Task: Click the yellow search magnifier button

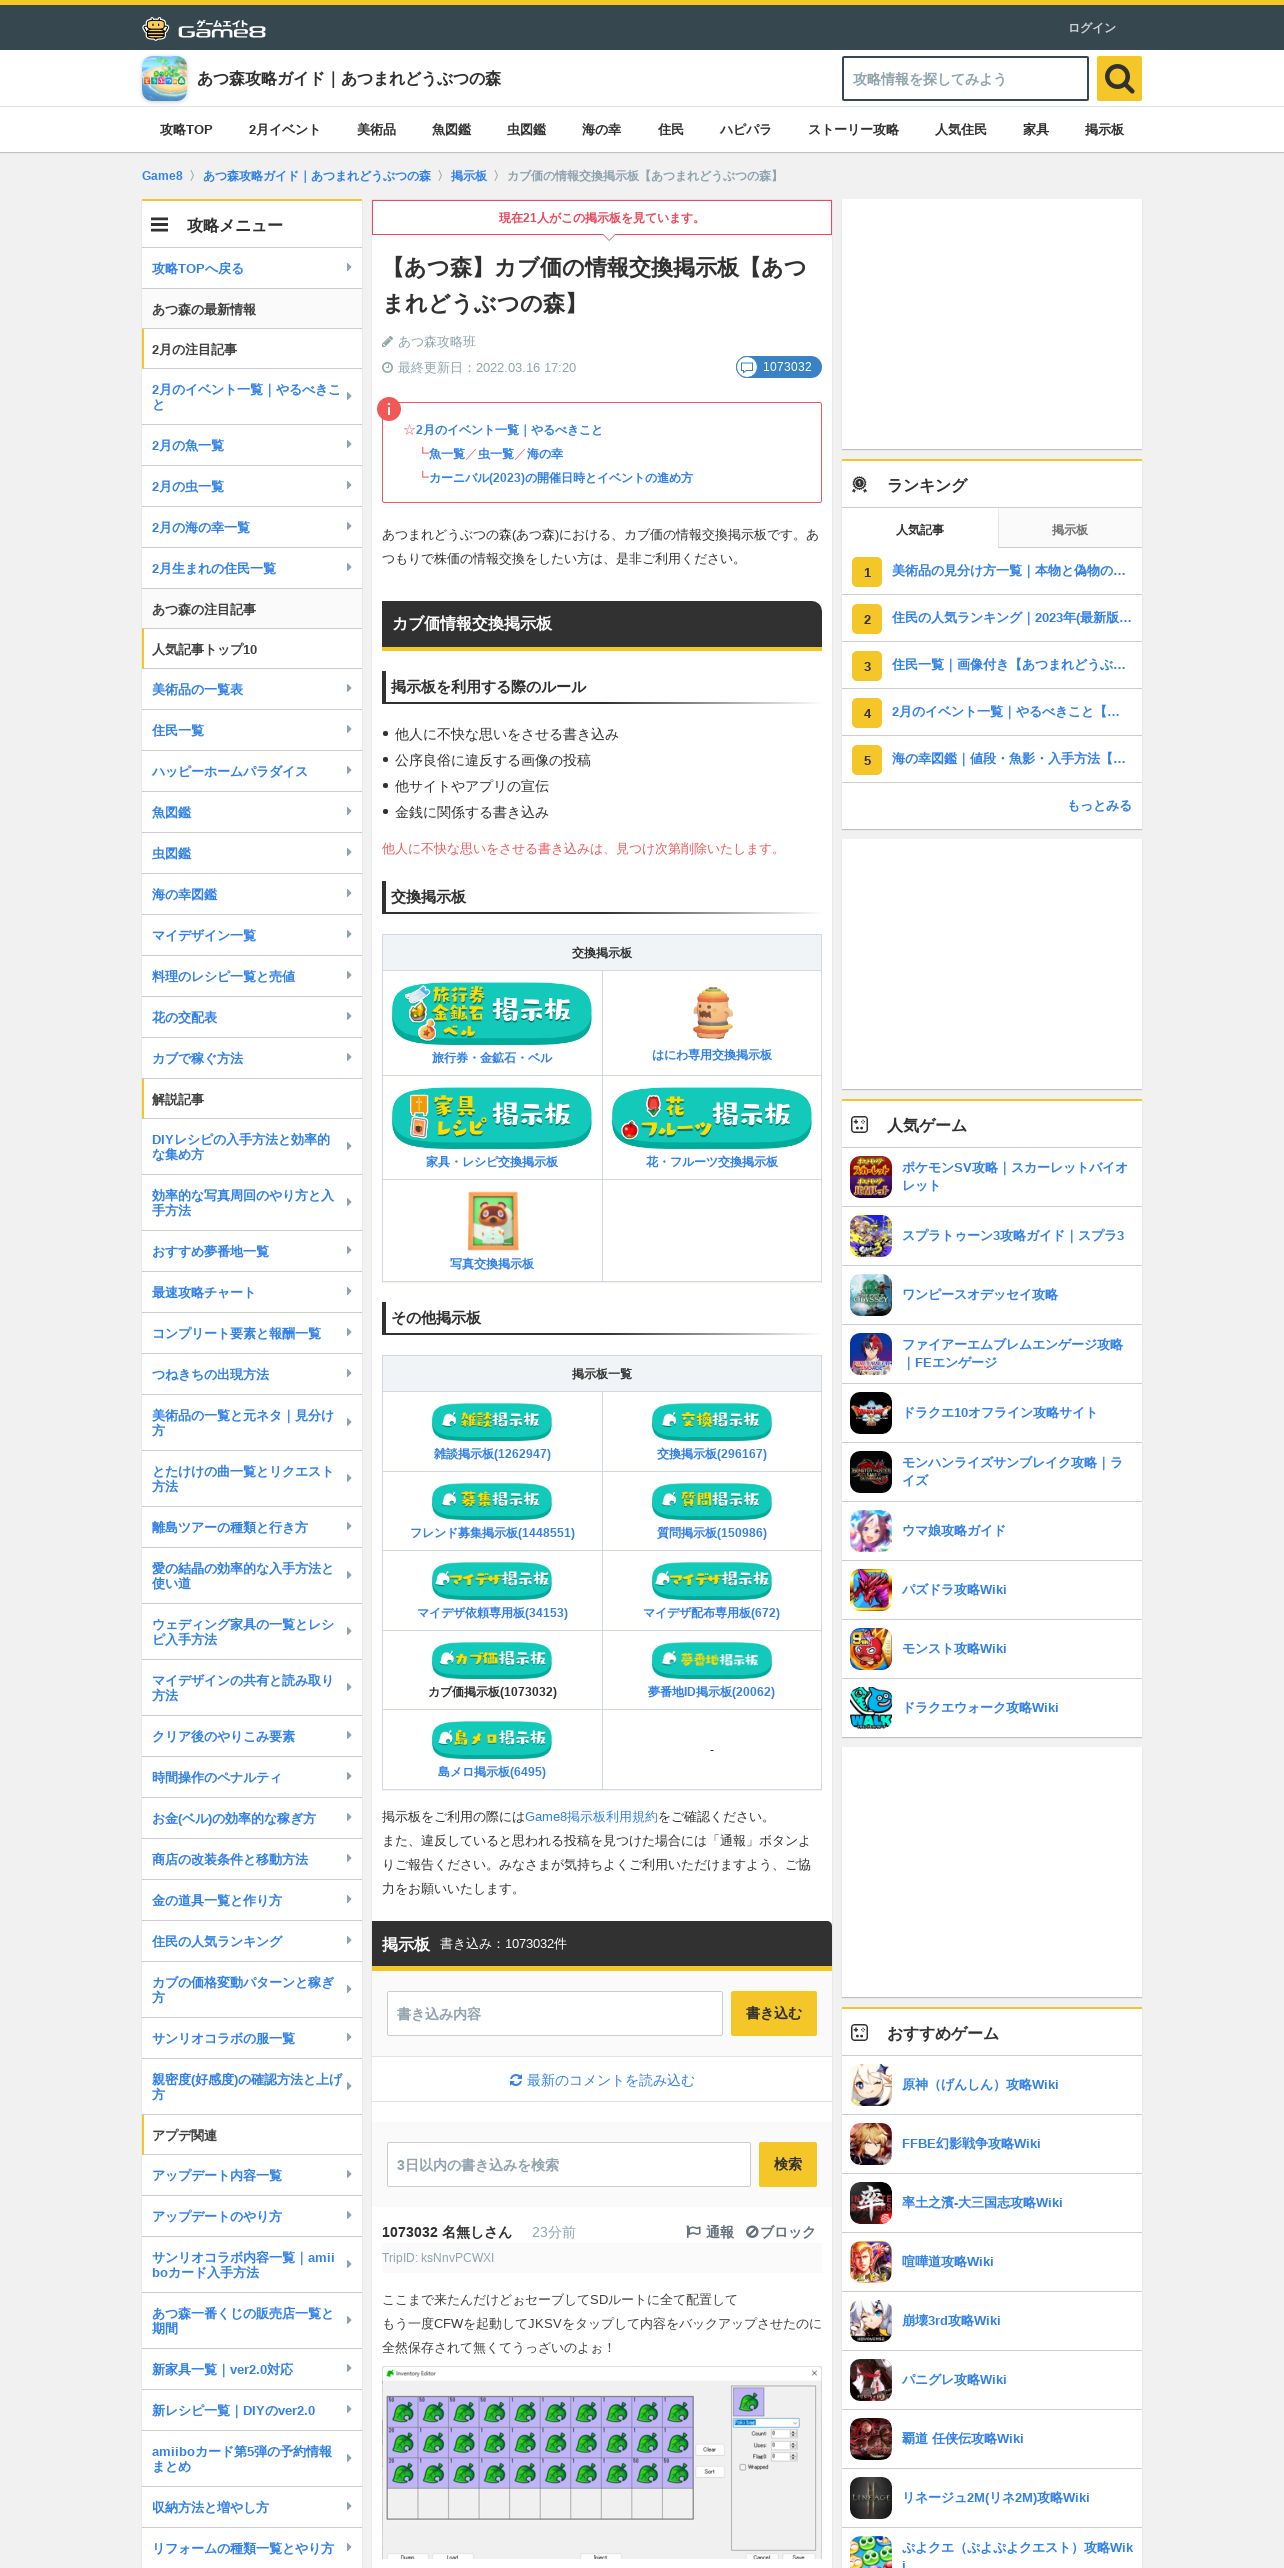Action: (x=1119, y=78)
